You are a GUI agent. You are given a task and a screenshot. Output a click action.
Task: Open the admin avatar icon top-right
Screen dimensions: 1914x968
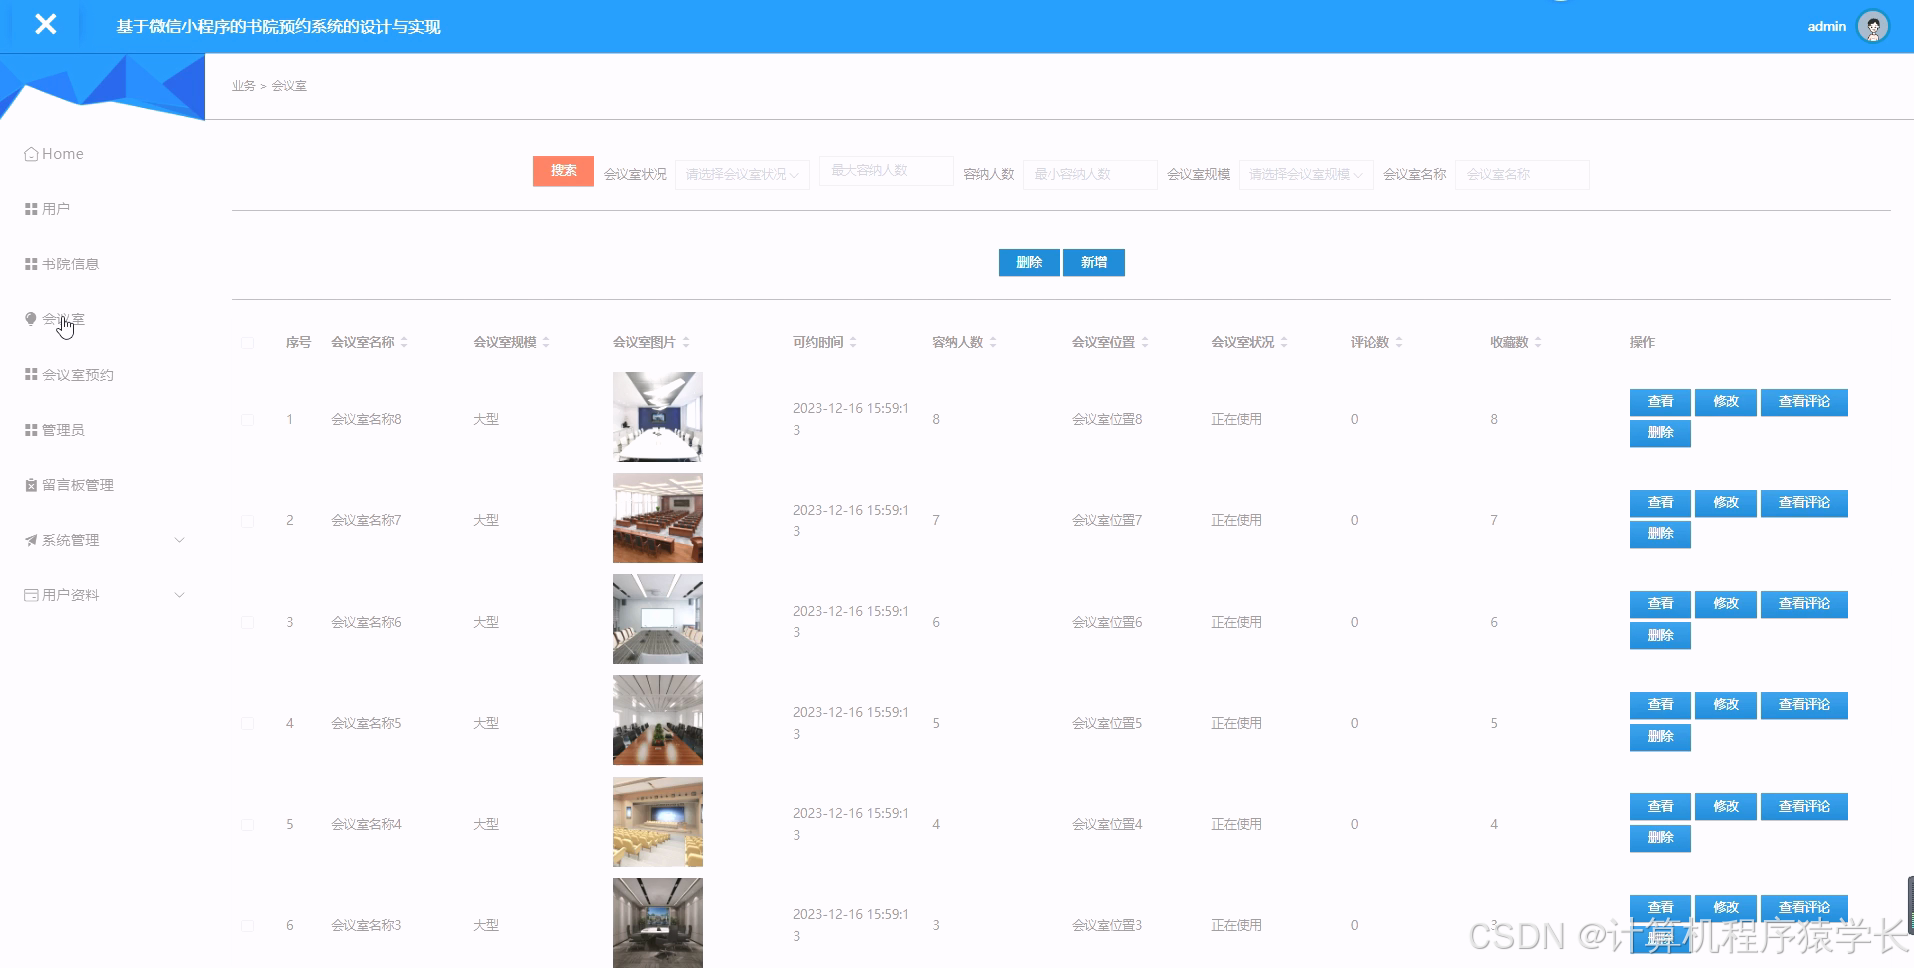tap(1874, 26)
